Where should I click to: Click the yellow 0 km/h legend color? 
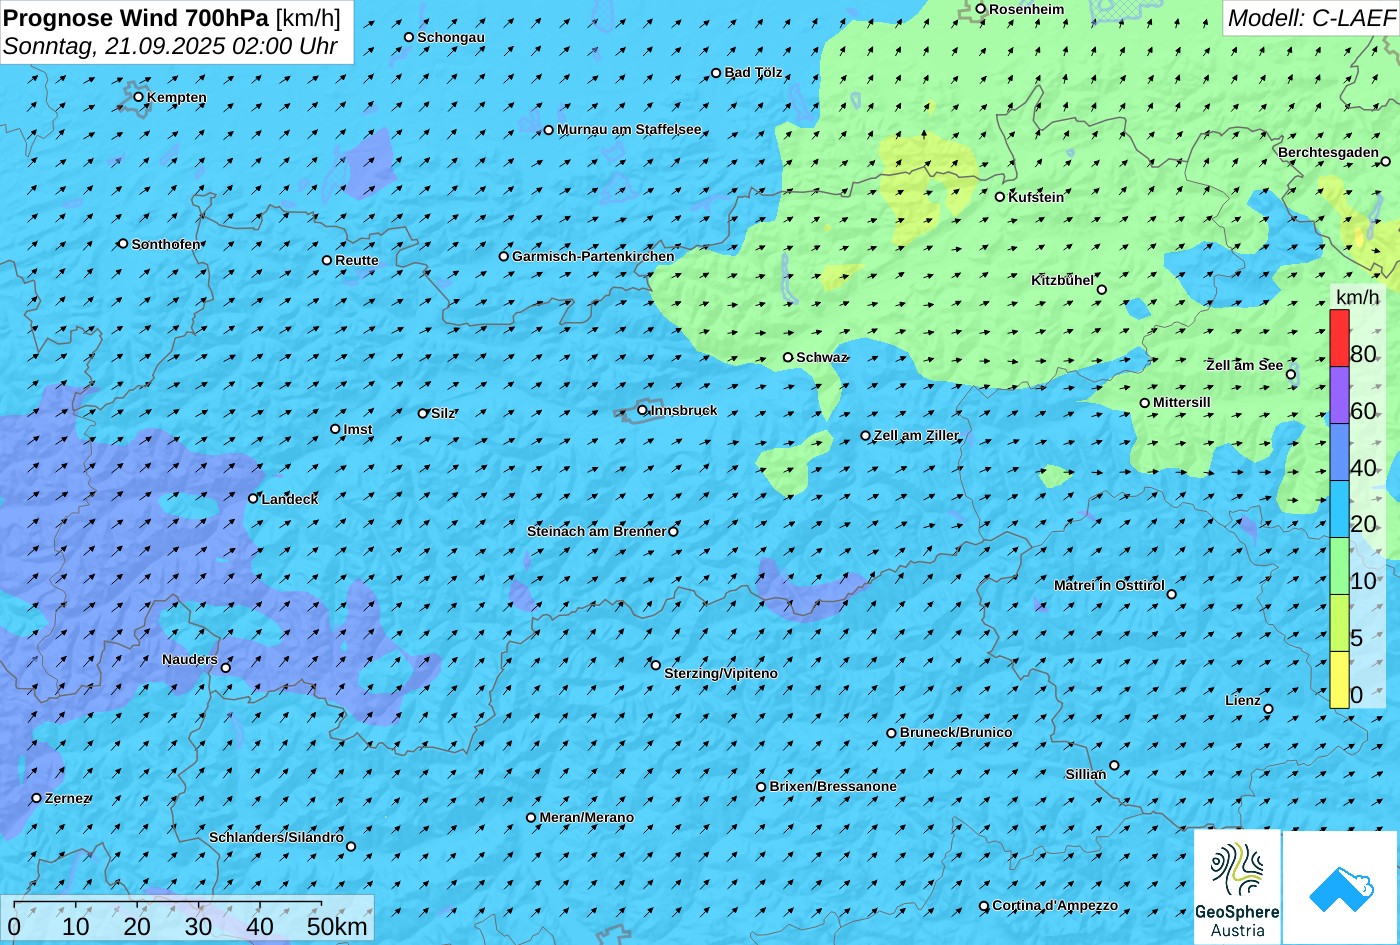(x=1339, y=680)
